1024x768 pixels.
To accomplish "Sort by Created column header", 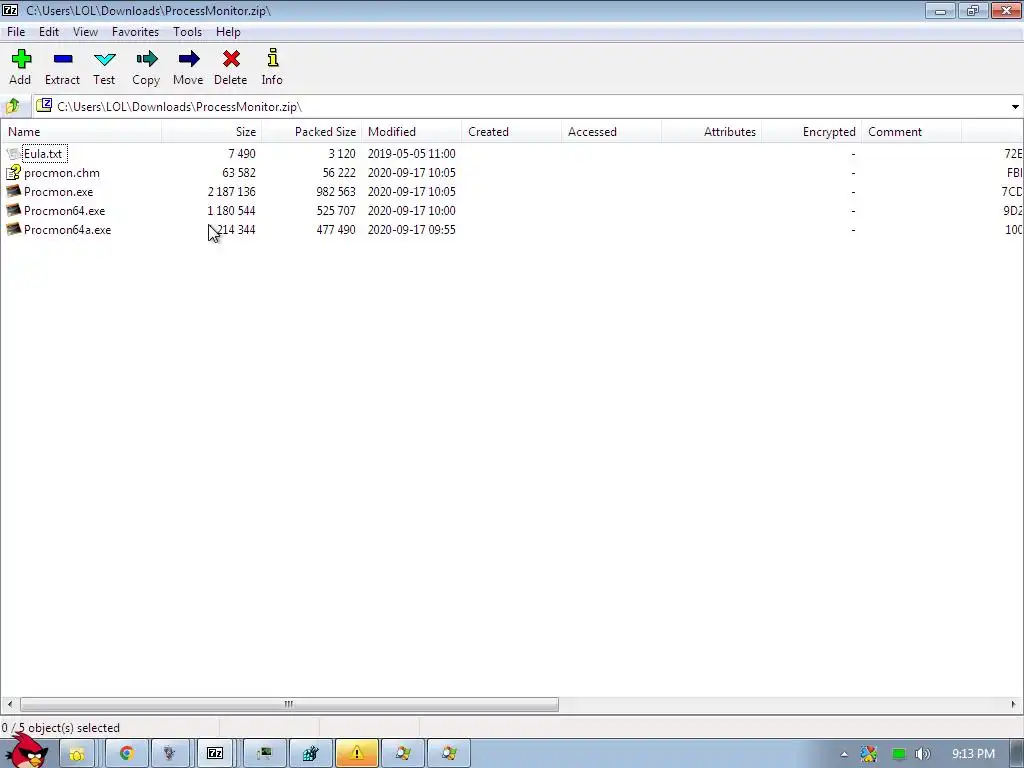I will tap(511, 131).
